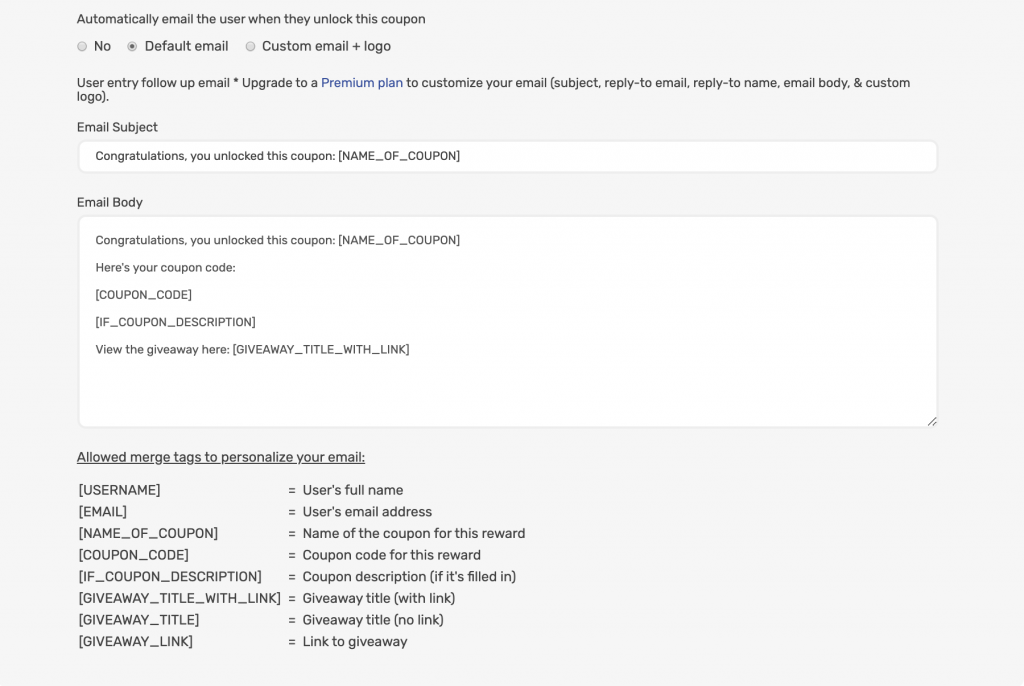This screenshot has width=1024, height=686.
Task: Click the [GIVEAWAY_LINK] merge tag
Action: point(135,641)
